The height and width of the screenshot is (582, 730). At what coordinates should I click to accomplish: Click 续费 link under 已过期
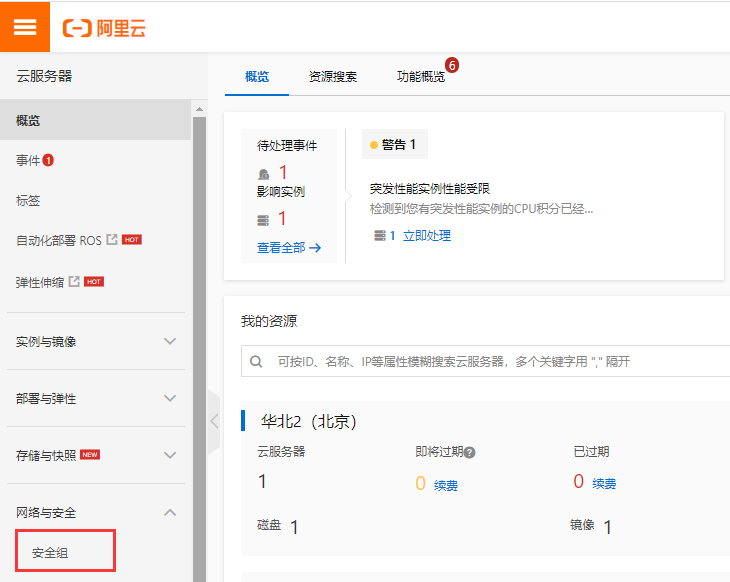click(604, 484)
